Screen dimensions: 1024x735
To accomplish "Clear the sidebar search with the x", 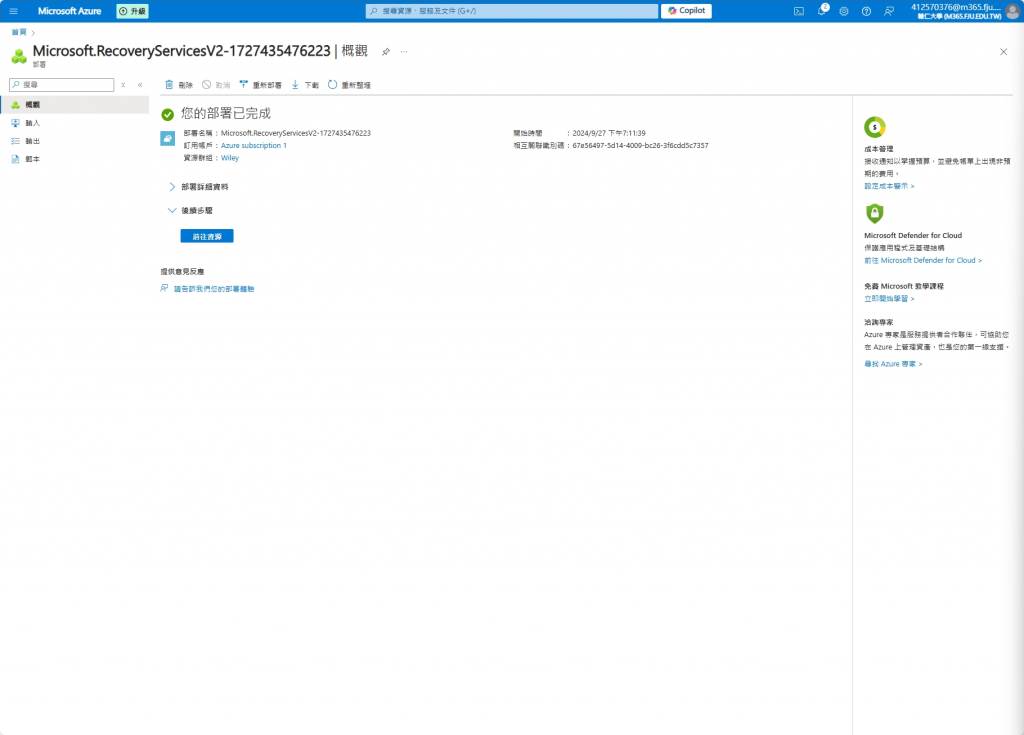I will click(123, 85).
